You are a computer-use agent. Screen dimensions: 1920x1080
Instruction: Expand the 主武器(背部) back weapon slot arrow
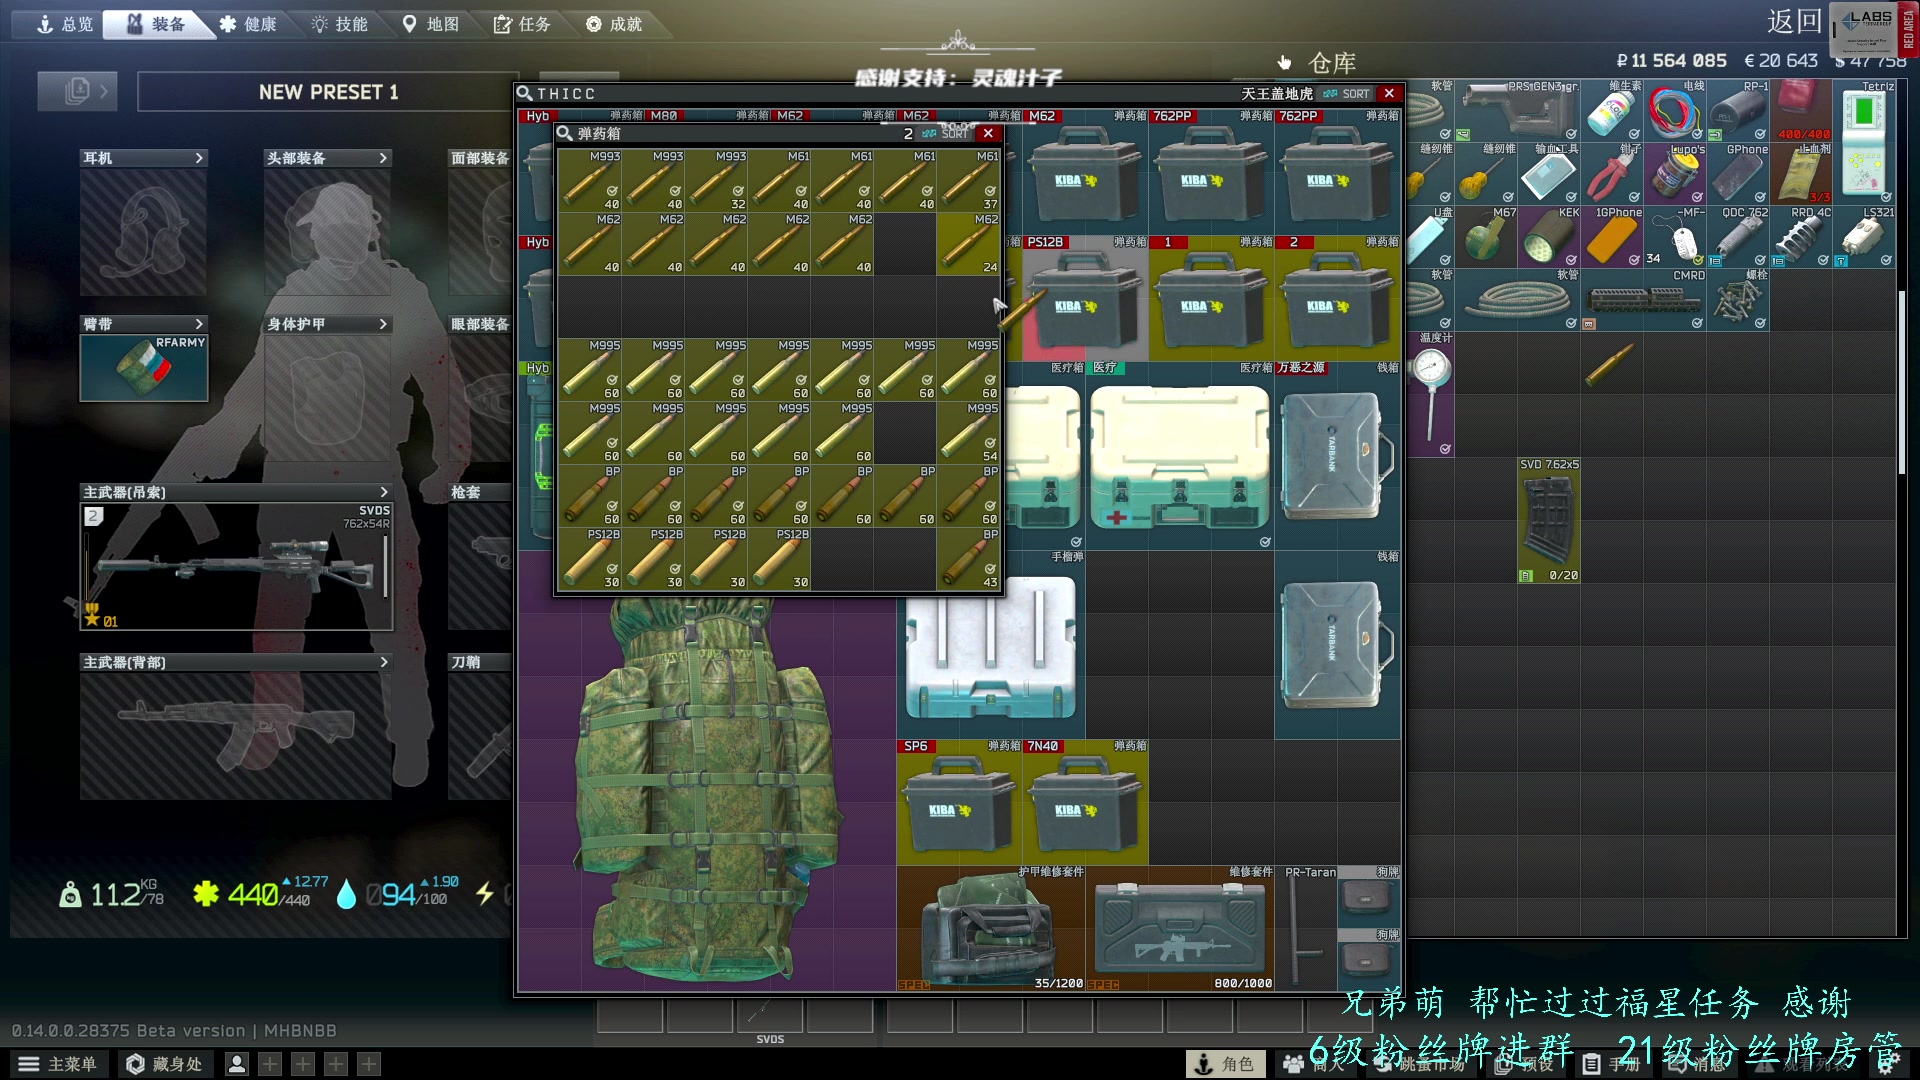pyautogui.click(x=384, y=662)
